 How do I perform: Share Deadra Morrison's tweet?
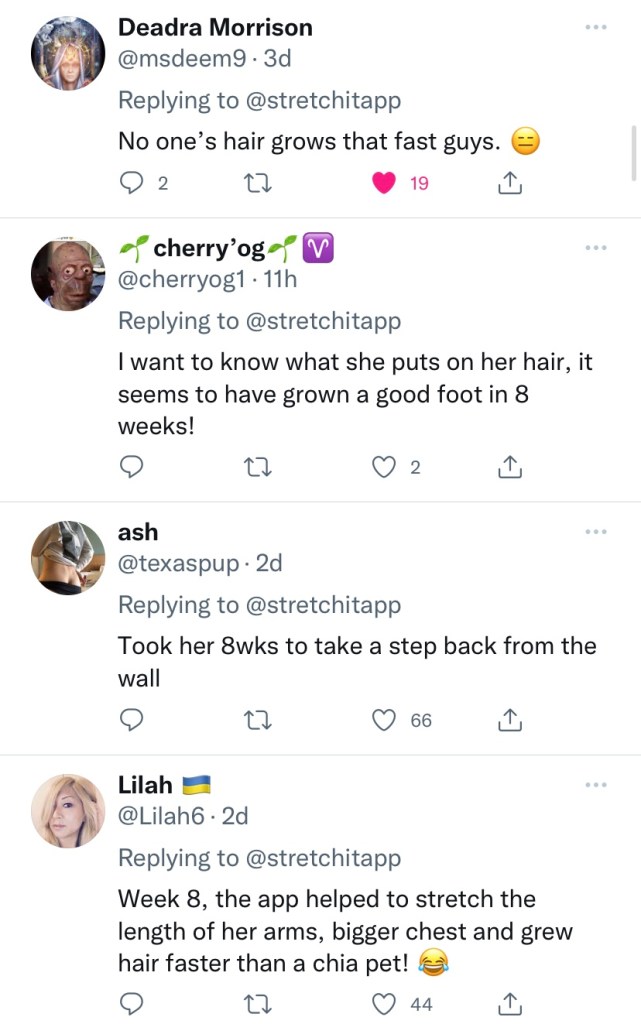pos(509,183)
